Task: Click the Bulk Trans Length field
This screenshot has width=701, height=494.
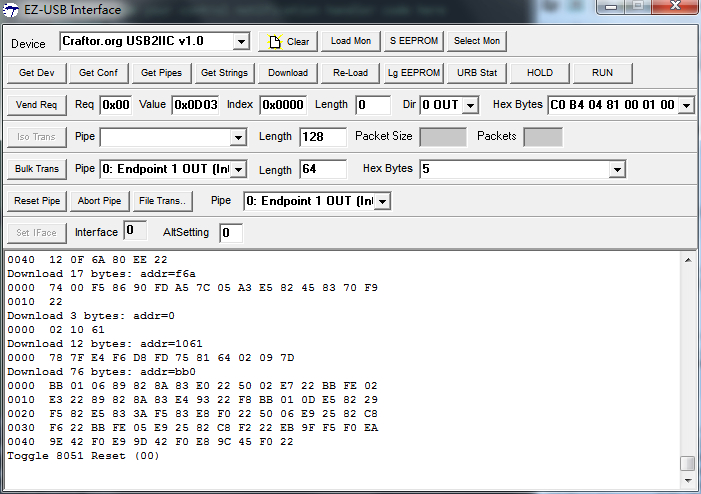Action: 322,169
